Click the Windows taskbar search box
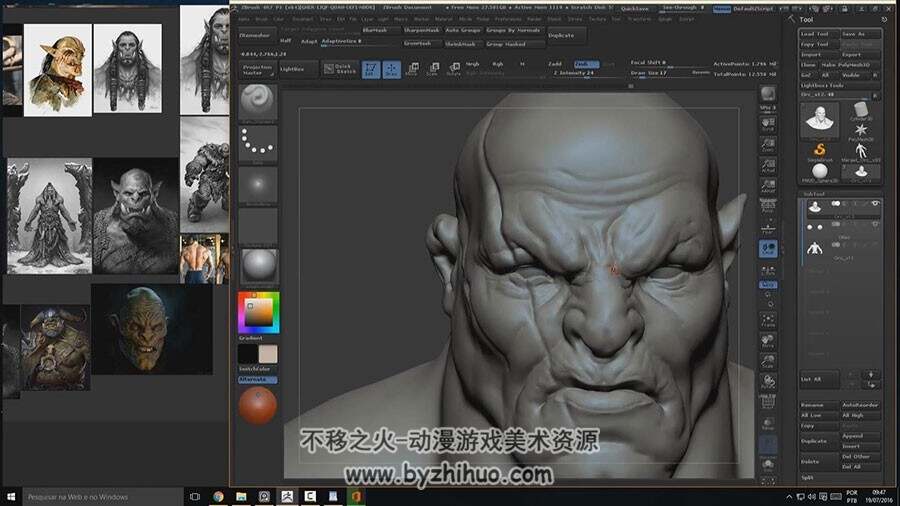 point(103,497)
